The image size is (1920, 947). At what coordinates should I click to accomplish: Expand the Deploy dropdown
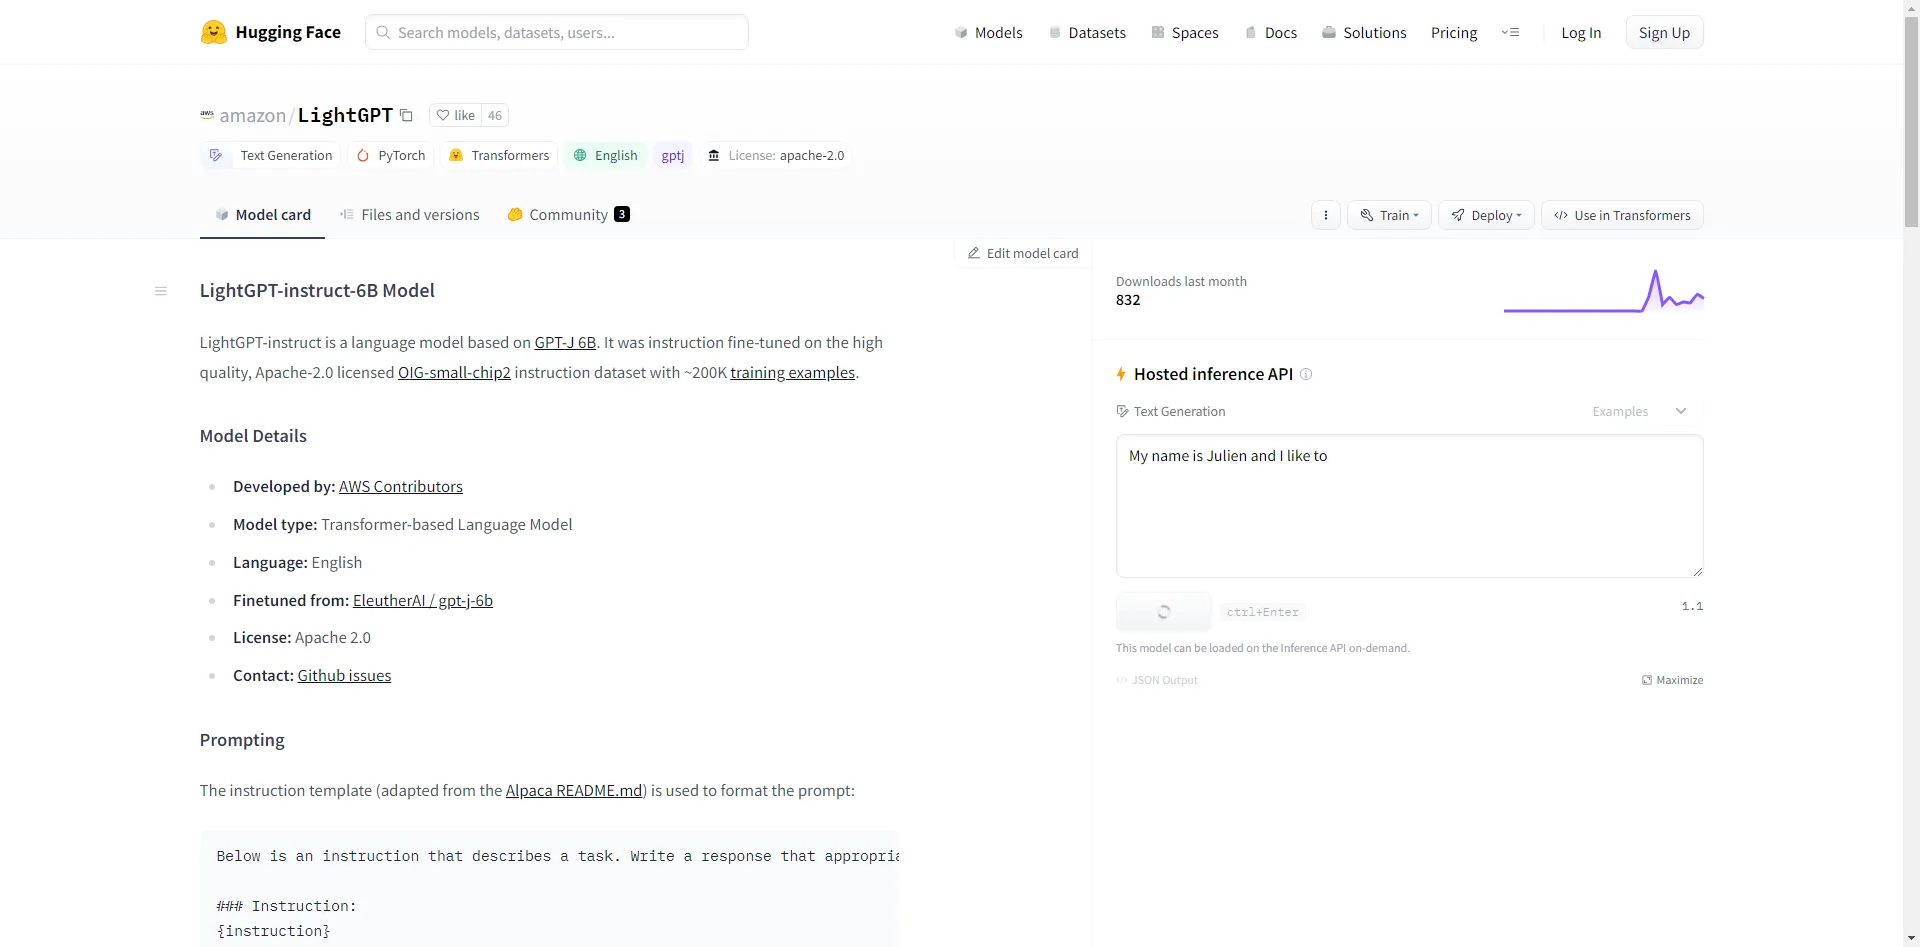click(x=1486, y=215)
